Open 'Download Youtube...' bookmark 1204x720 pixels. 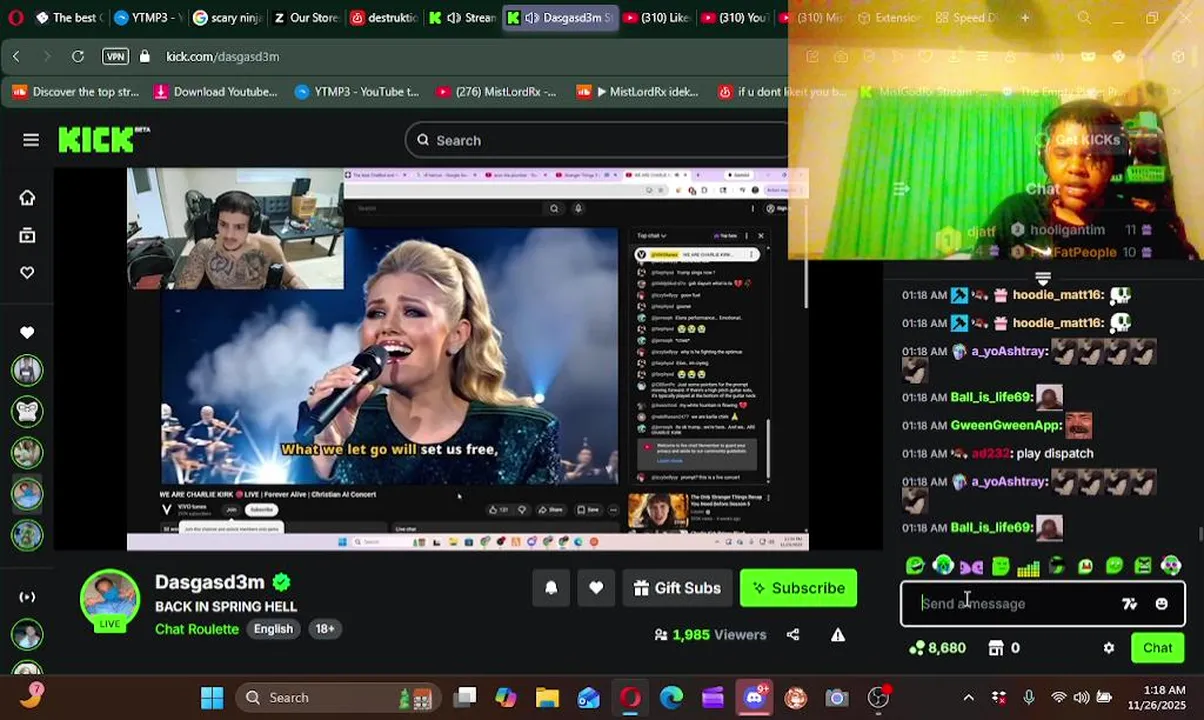[215, 92]
